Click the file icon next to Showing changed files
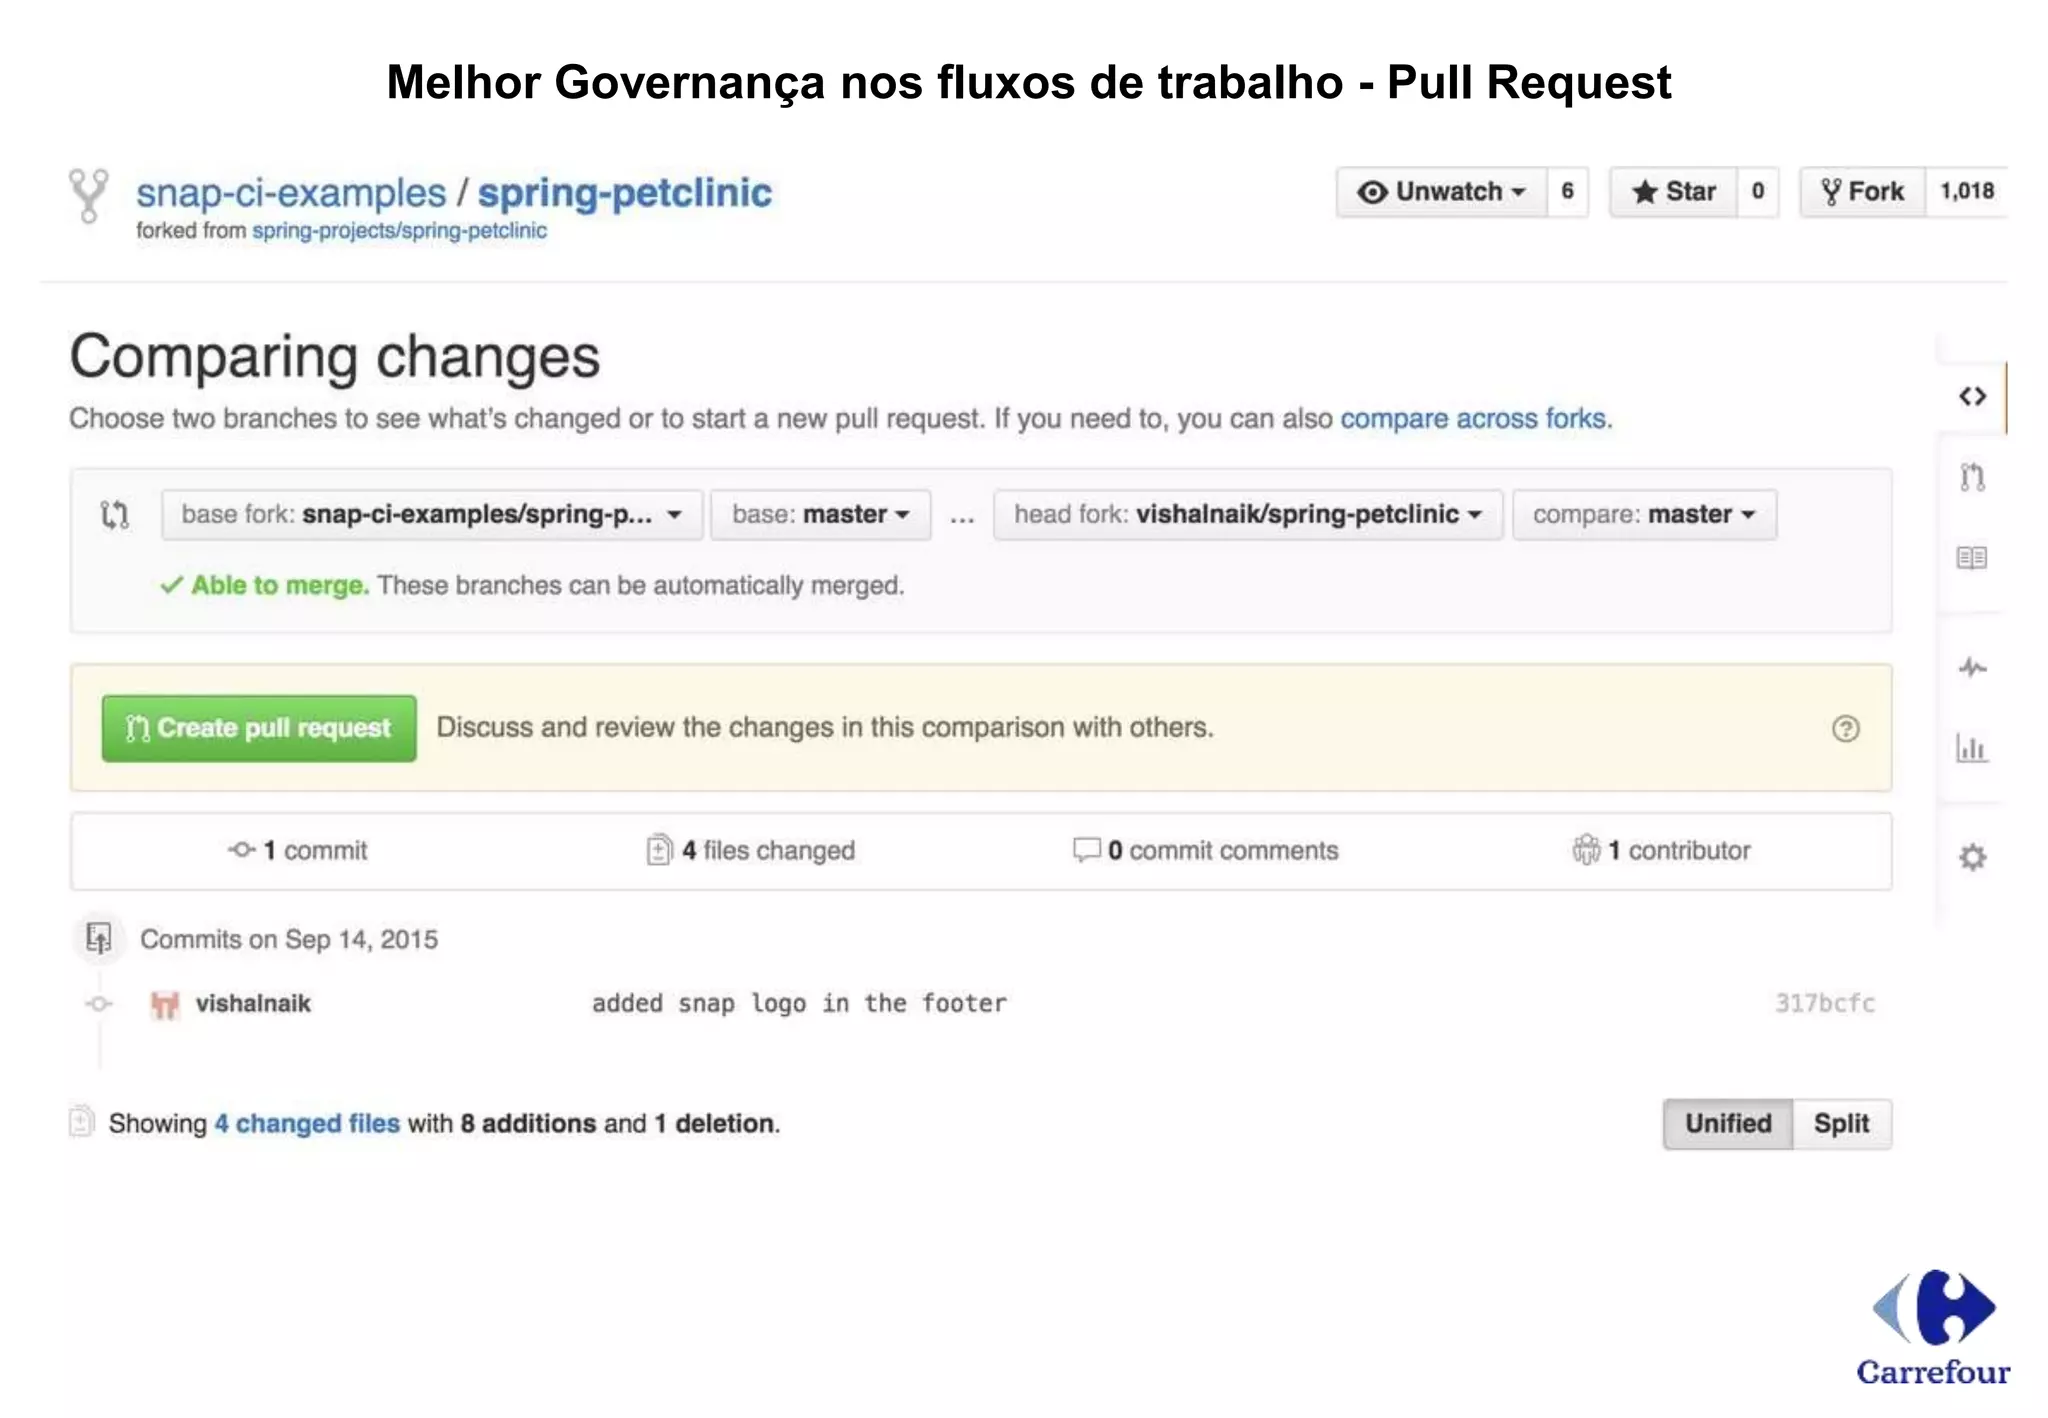The width and height of the screenshot is (2048, 1418). pyautogui.click(x=81, y=1122)
